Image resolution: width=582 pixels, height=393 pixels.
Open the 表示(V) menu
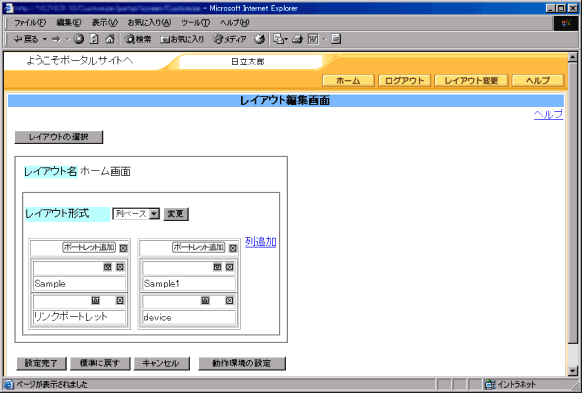(104, 23)
